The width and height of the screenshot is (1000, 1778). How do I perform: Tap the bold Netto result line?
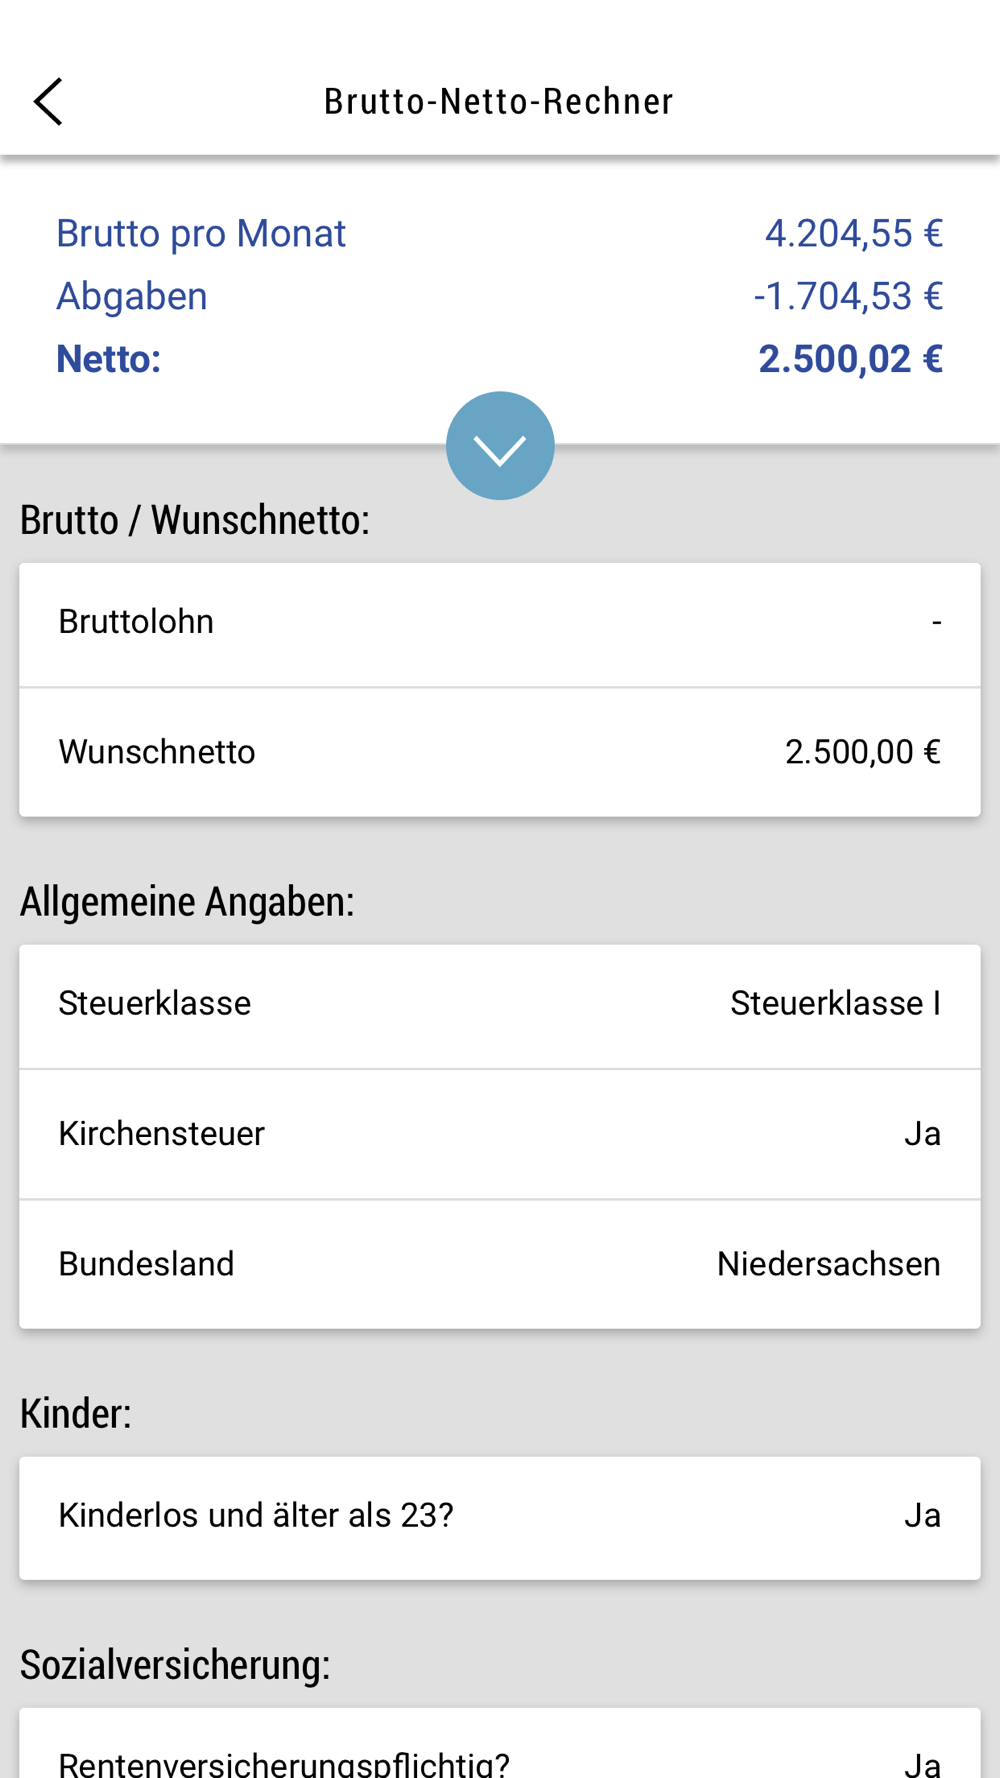(500, 359)
